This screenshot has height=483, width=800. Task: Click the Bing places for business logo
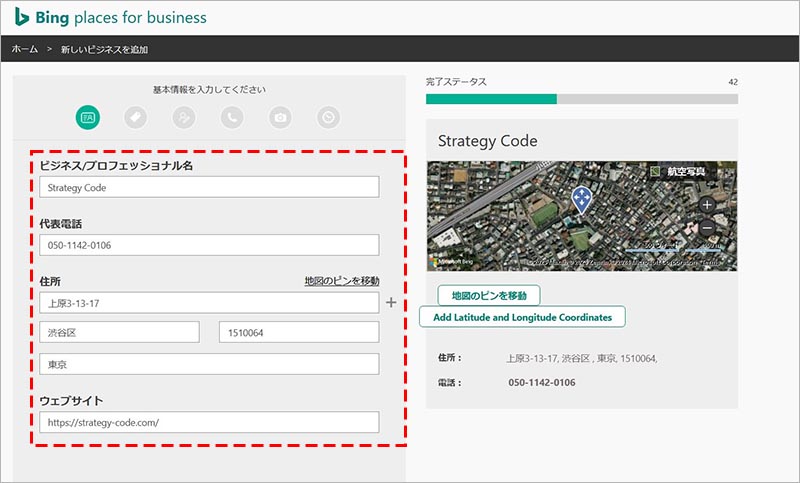point(110,17)
